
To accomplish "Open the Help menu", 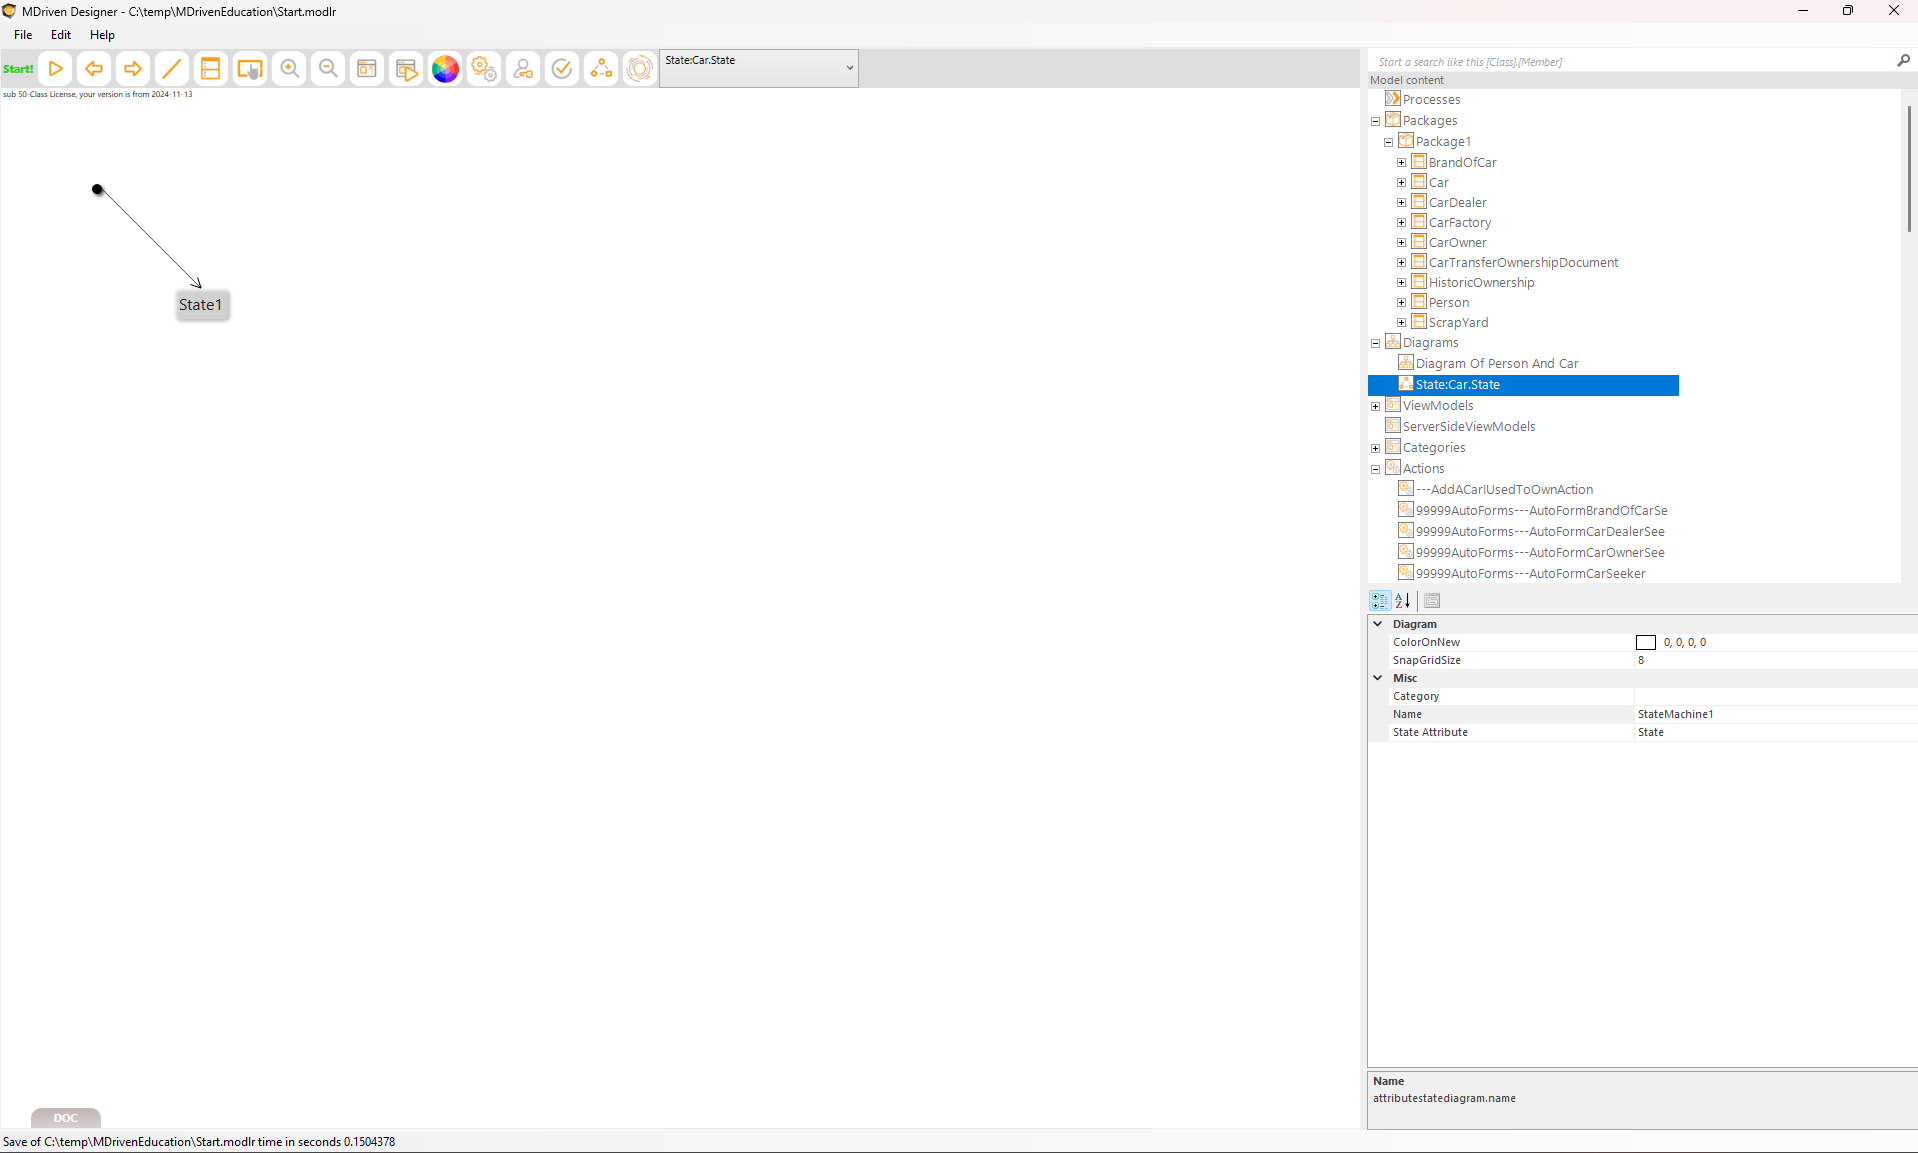I will (x=102, y=35).
